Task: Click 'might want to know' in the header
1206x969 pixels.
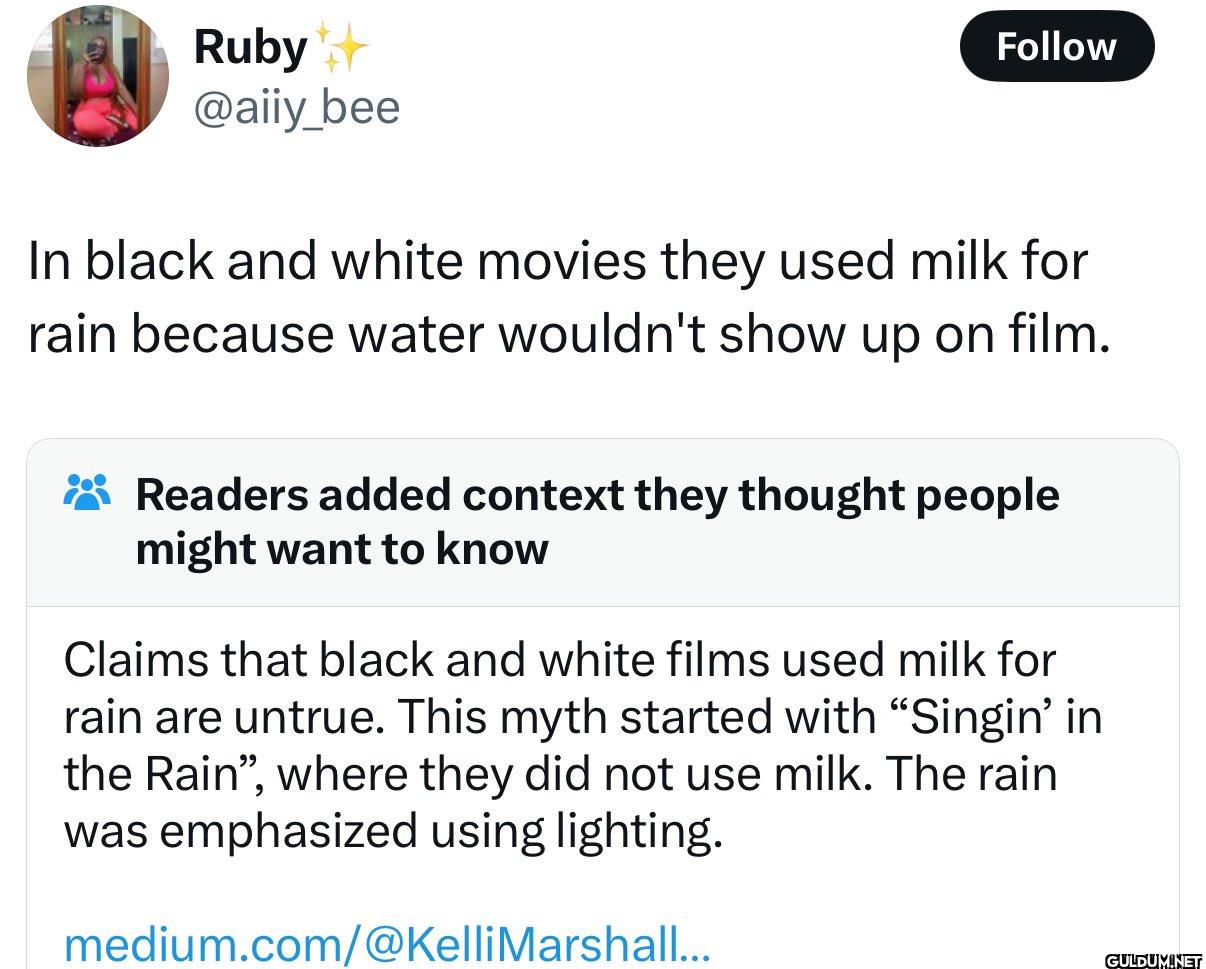Action: [341, 549]
